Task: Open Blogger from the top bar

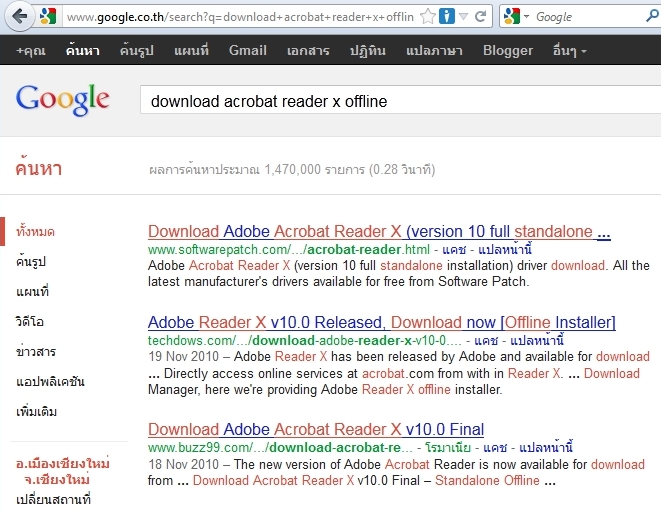Action: click(508, 51)
